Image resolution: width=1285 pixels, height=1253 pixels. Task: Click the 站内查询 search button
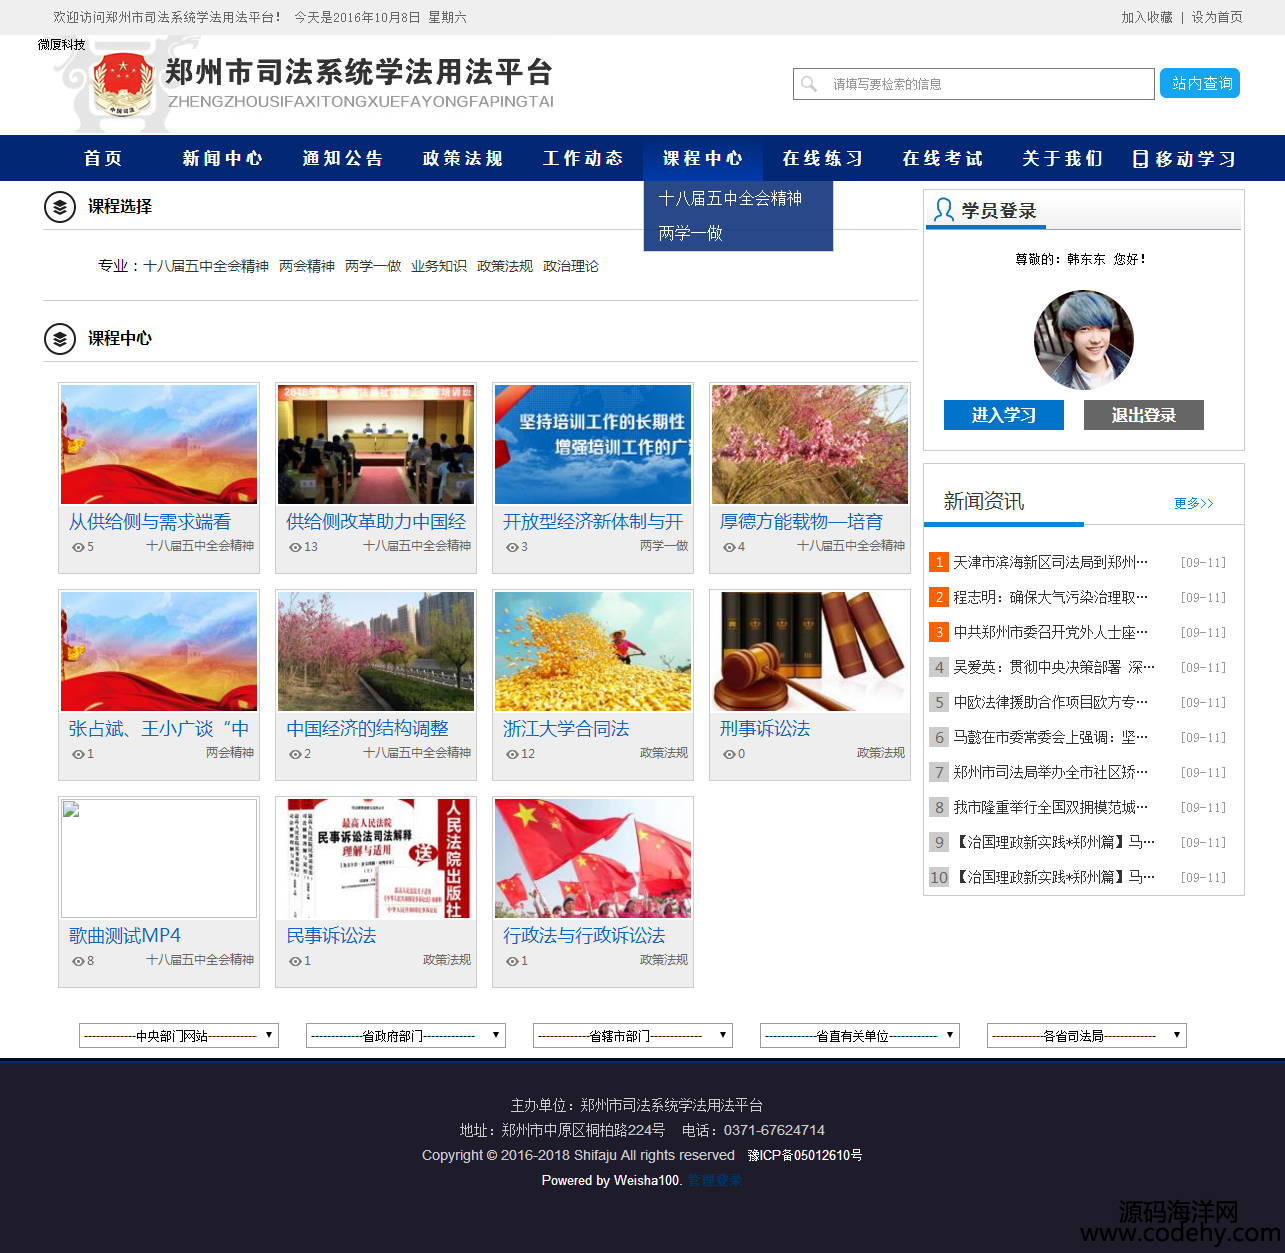[x=1200, y=83]
